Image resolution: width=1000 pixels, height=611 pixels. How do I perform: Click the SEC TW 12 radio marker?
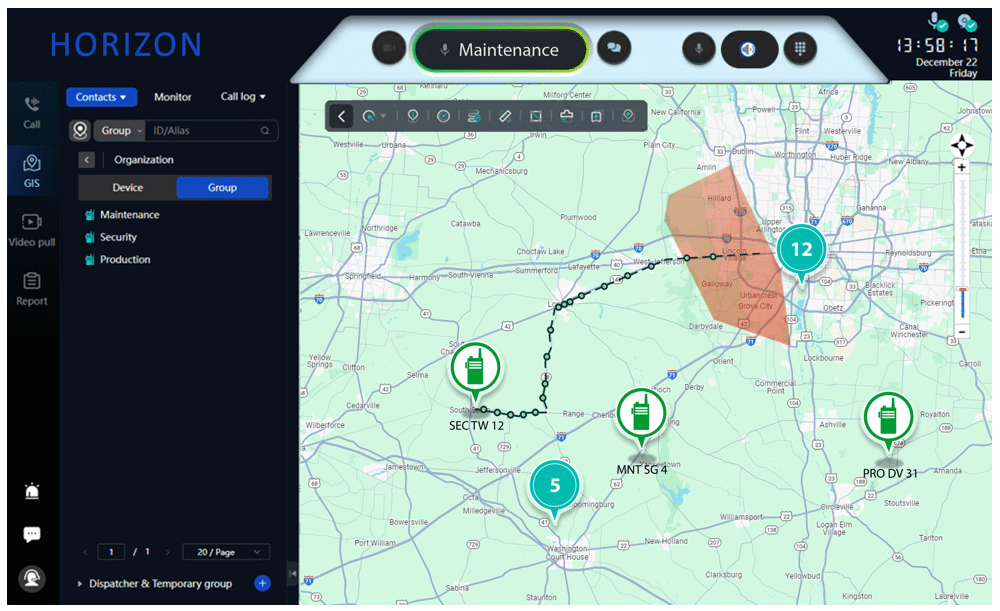474,370
